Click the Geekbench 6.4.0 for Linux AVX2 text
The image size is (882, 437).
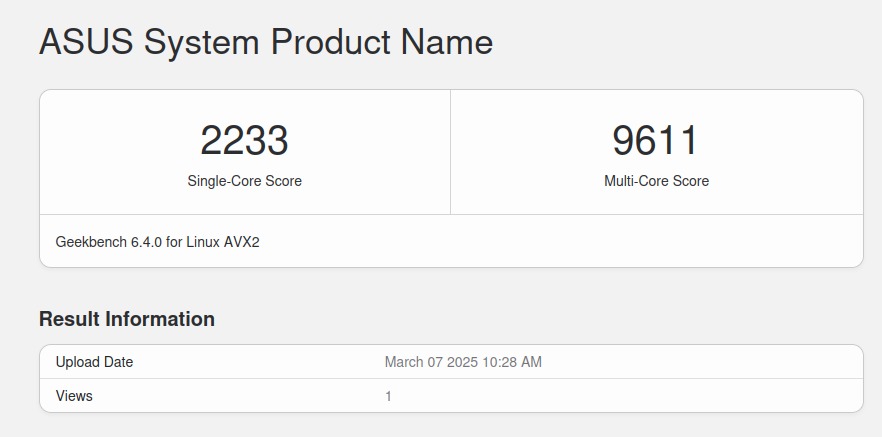coord(157,242)
